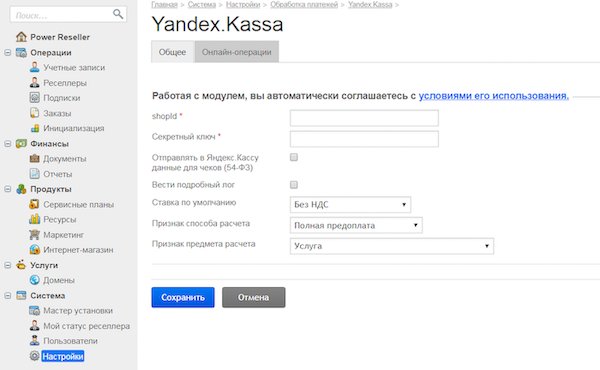This screenshot has height=370, width=600.
Task: Open the Интернет-магазин globe icon
Action: point(34,249)
